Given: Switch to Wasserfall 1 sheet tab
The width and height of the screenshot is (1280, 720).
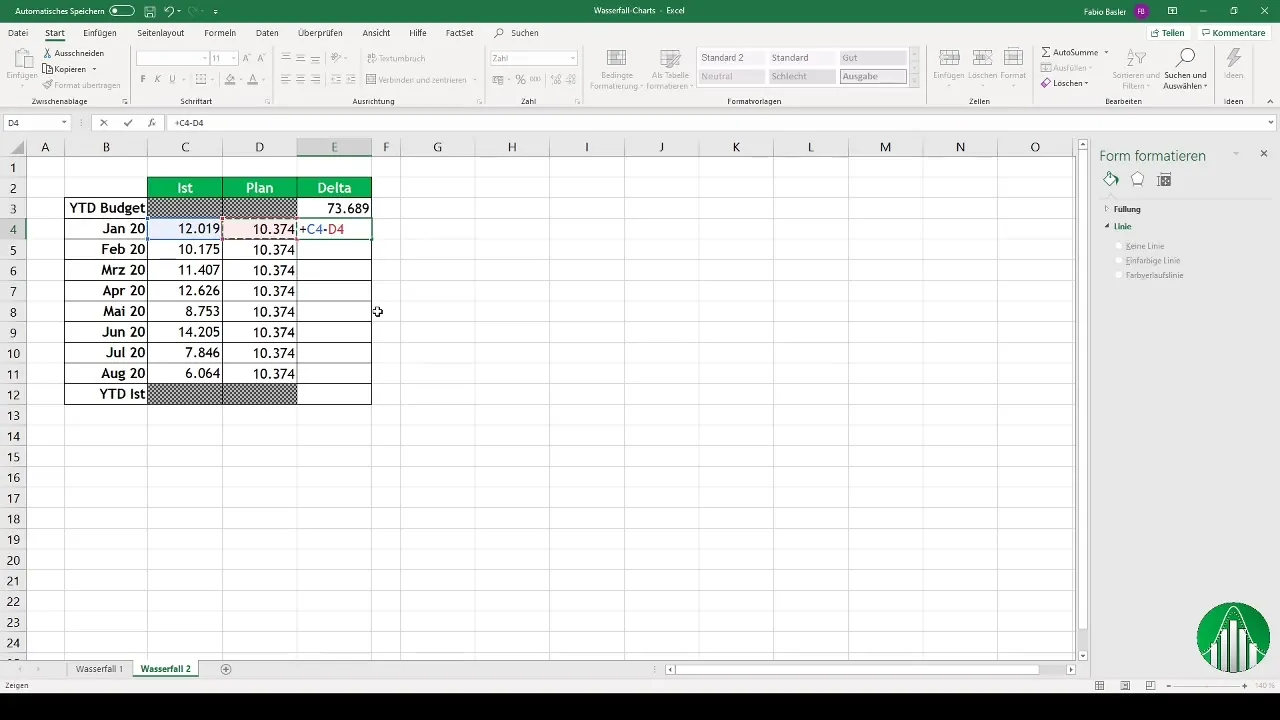Looking at the screenshot, I should click(x=100, y=668).
